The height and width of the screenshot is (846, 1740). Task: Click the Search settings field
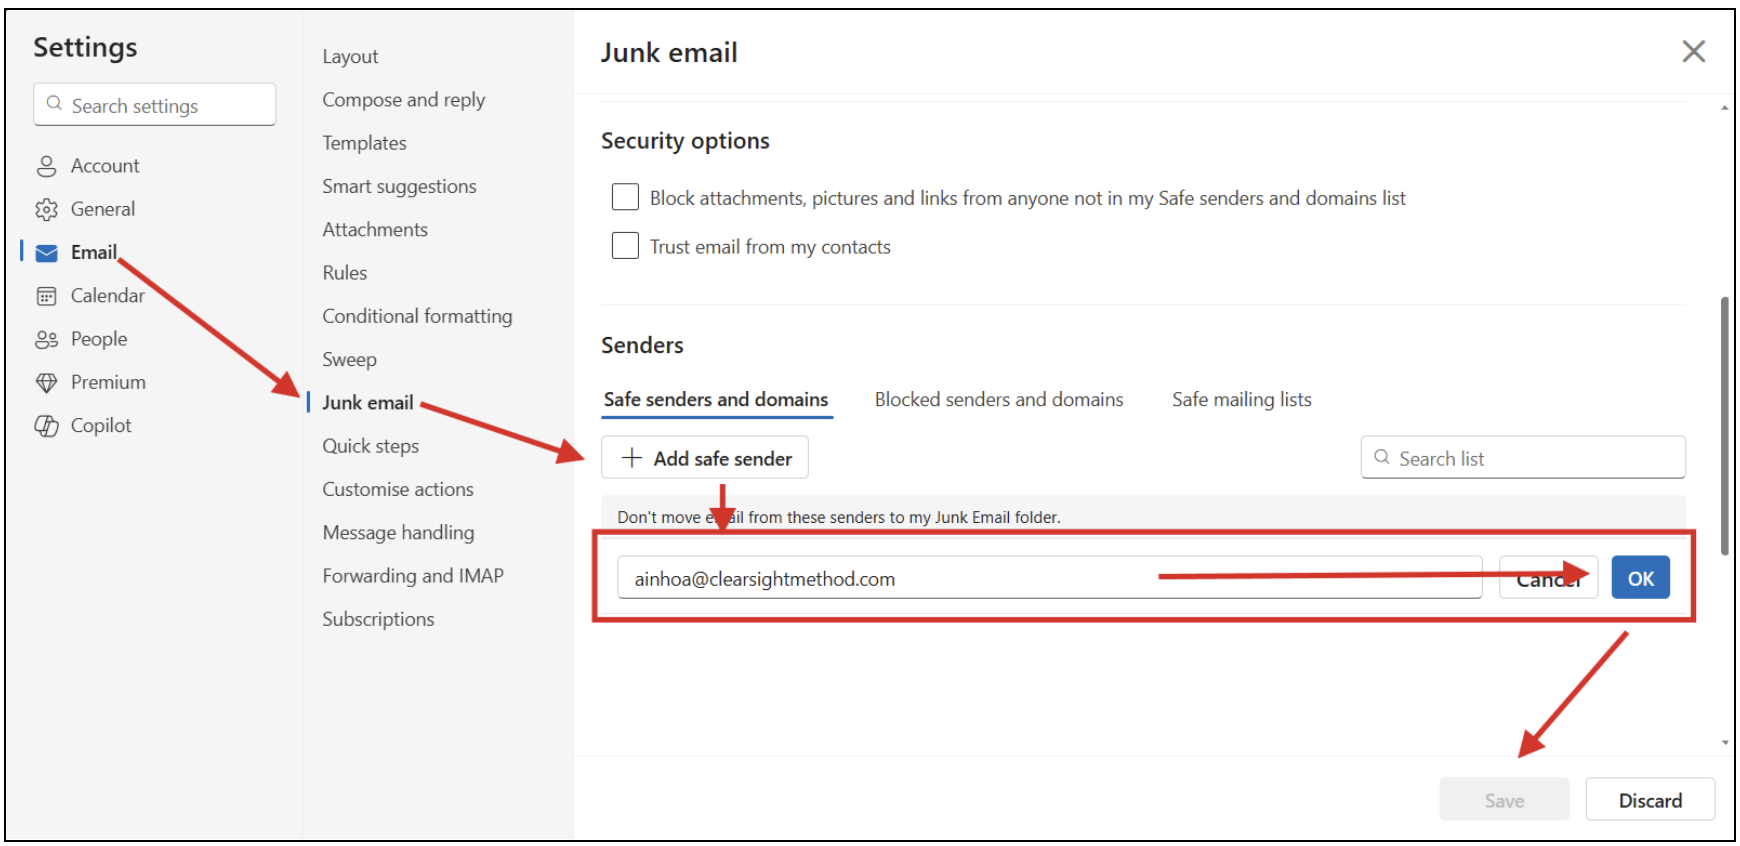click(x=155, y=105)
